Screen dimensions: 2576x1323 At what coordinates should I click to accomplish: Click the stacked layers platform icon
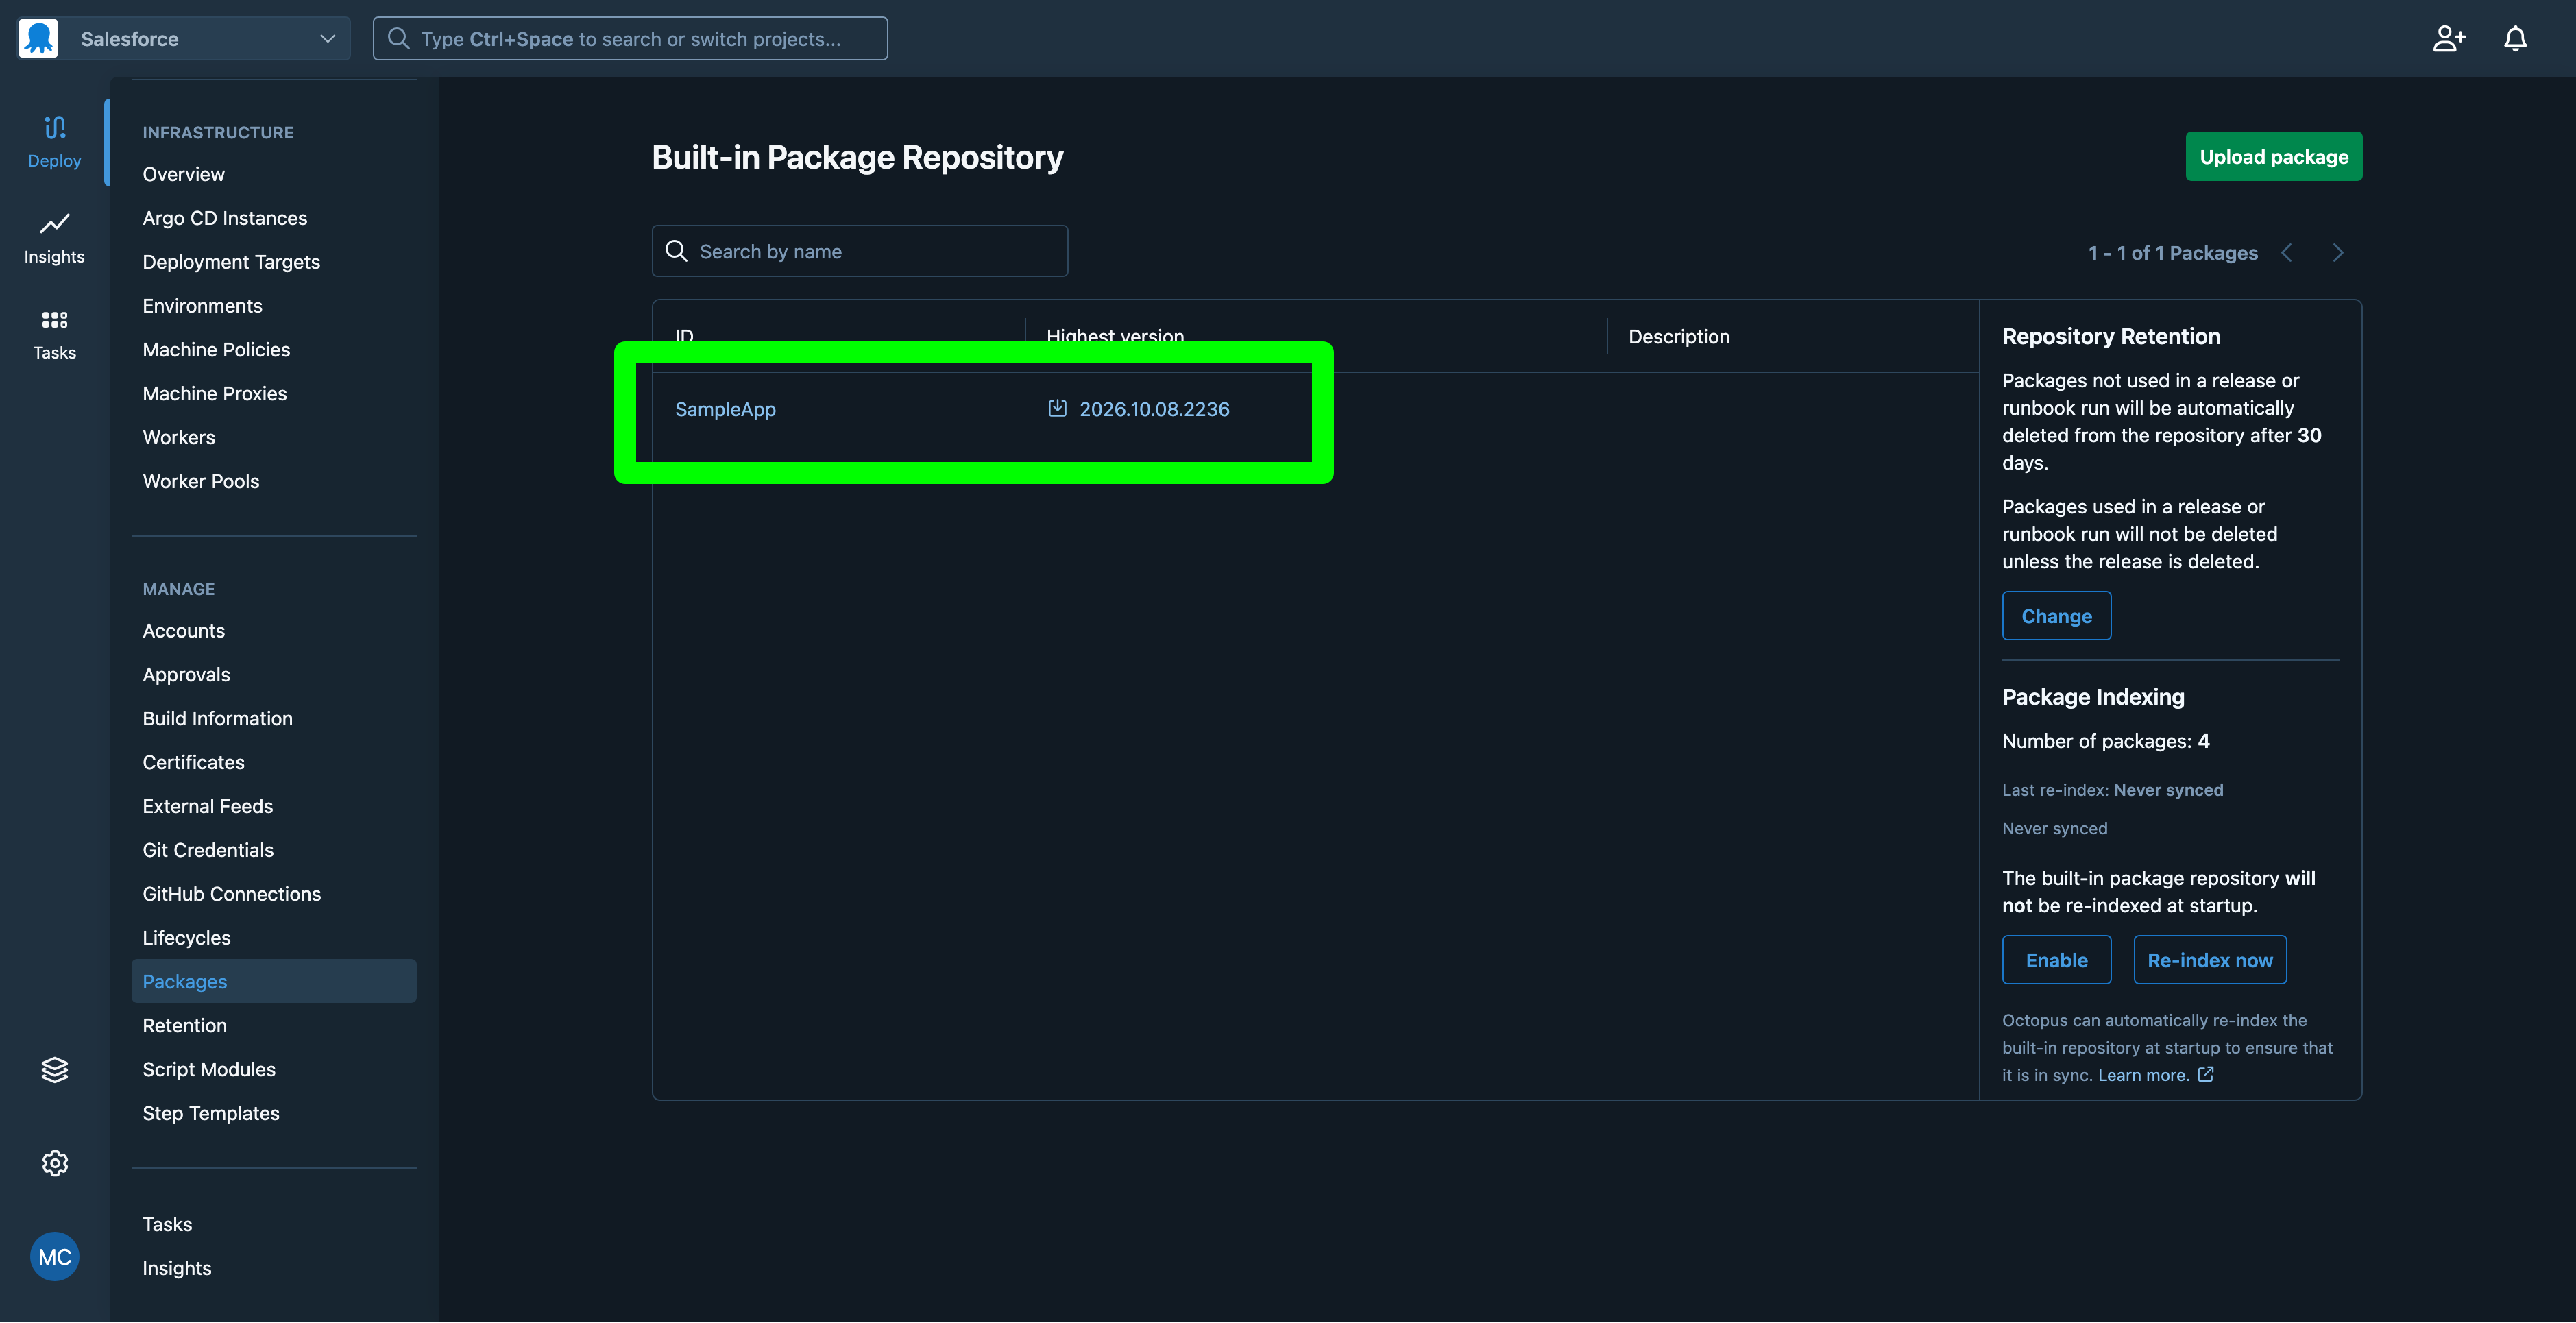point(54,1069)
